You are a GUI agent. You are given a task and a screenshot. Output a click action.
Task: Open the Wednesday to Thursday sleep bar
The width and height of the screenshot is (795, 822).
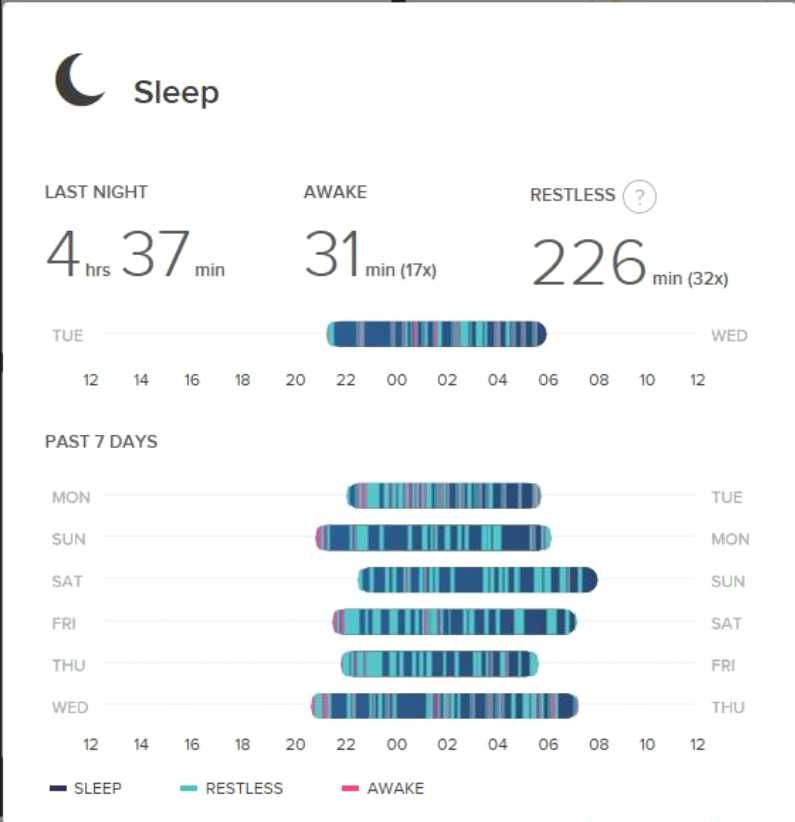(444, 706)
